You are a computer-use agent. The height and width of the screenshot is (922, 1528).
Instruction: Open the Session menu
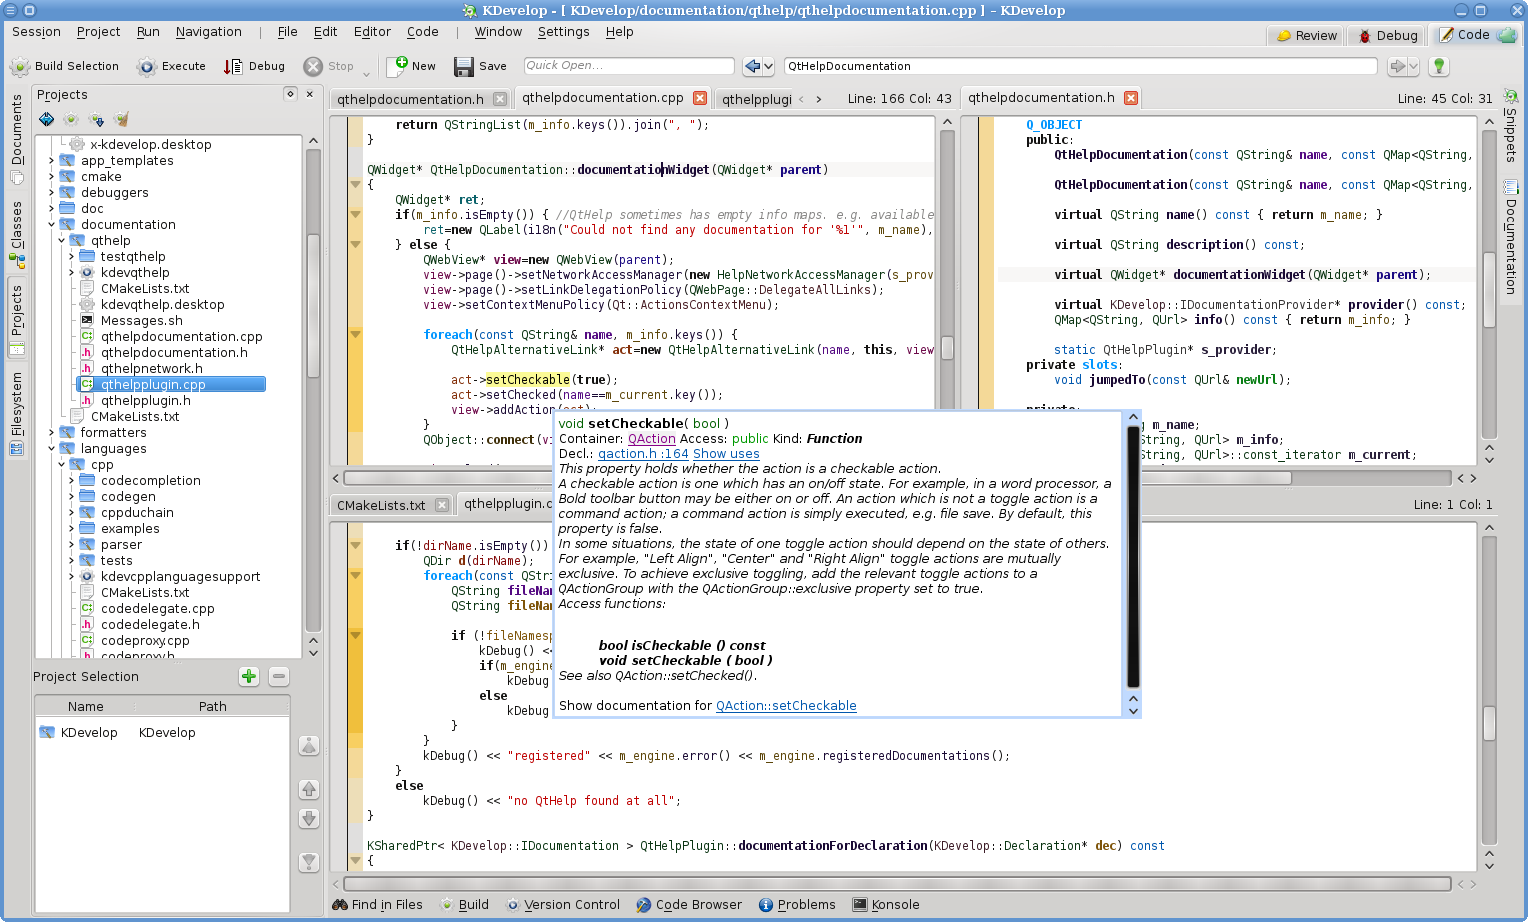[36, 32]
